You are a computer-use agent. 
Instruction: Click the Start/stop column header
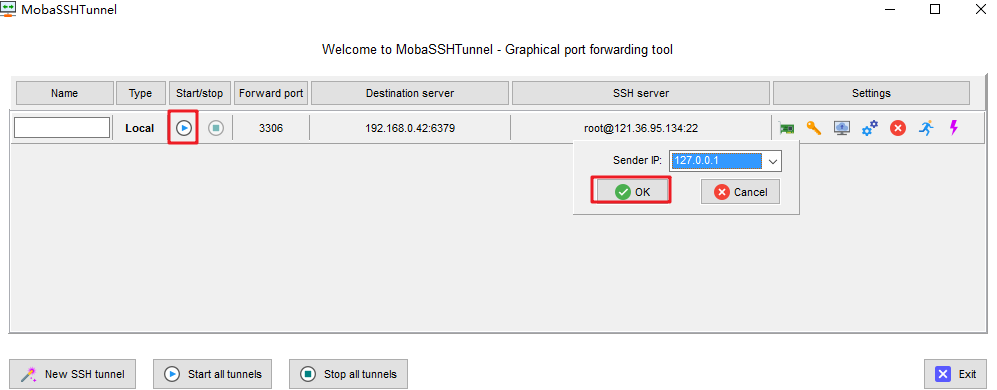click(x=200, y=93)
